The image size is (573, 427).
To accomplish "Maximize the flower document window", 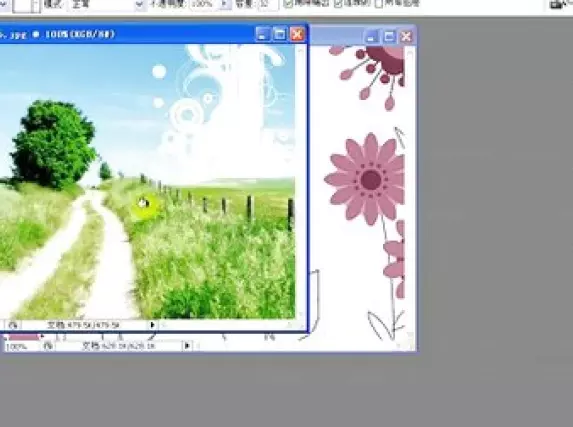I will click(x=389, y=37).
